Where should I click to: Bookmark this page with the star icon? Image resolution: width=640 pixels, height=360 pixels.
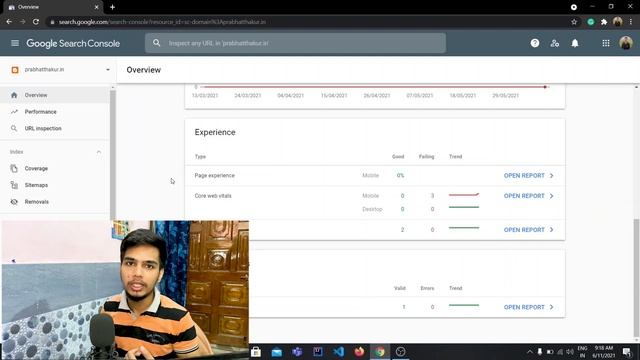pyautogui.click(x=574, y=22)
